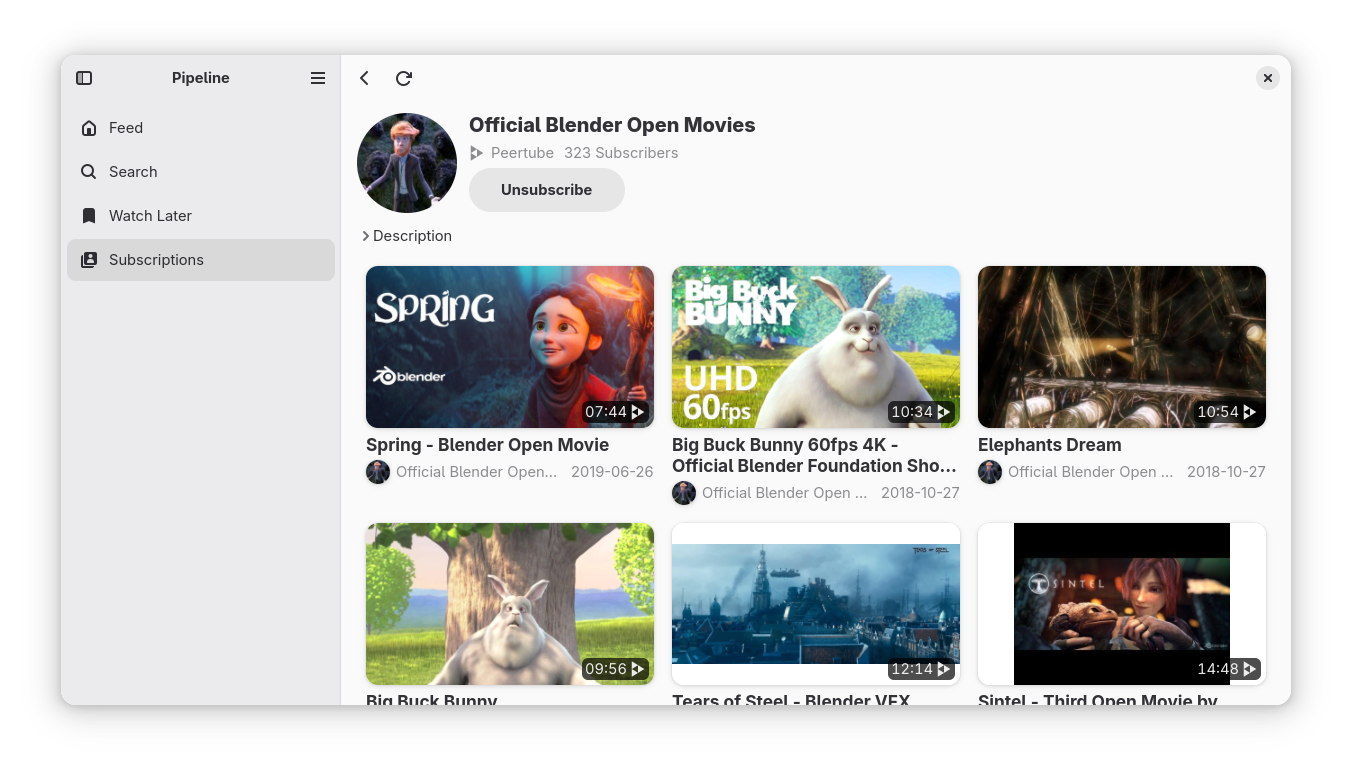Toggle the sidebar panel icon
The image size is (1352, 772).
[x=84, y=78]
